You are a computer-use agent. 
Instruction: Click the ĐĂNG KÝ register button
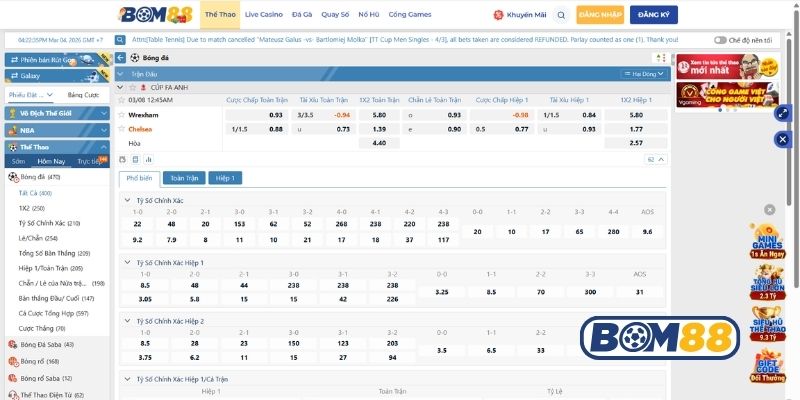(x=653, y=15)
